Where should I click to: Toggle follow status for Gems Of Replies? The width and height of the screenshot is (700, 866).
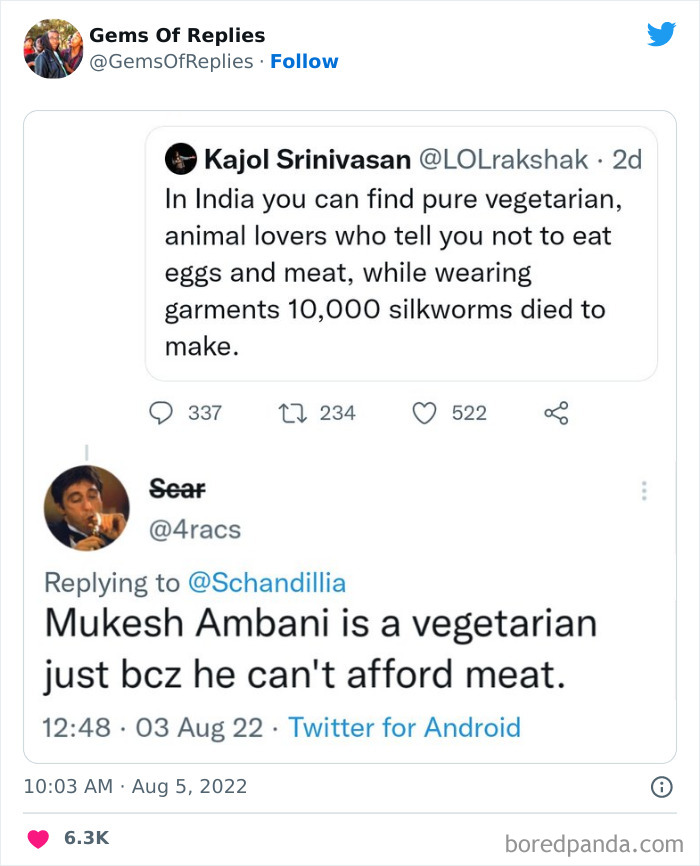pyautogui.click(x=305, y=61)
